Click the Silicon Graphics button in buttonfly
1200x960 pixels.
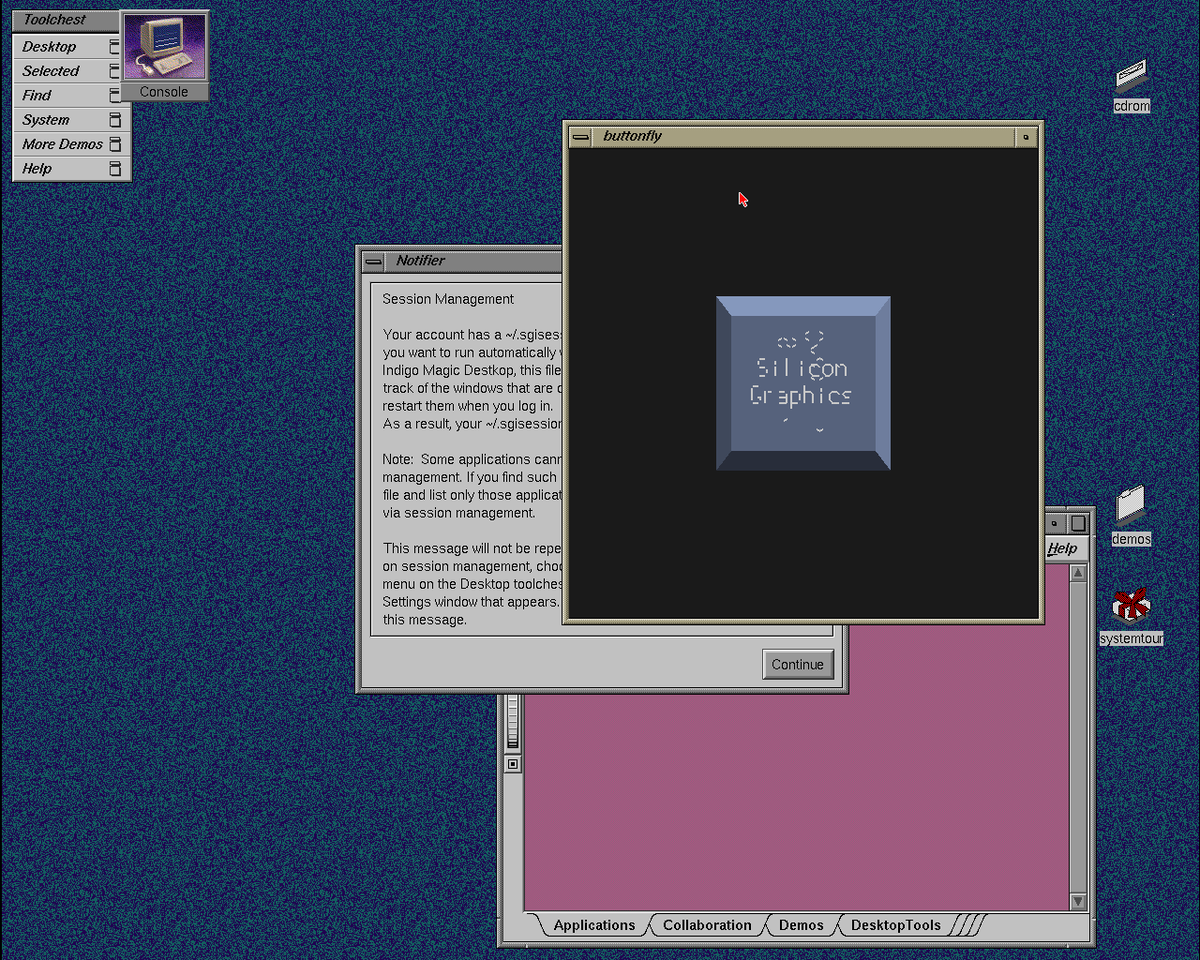(x=803, y=383)
